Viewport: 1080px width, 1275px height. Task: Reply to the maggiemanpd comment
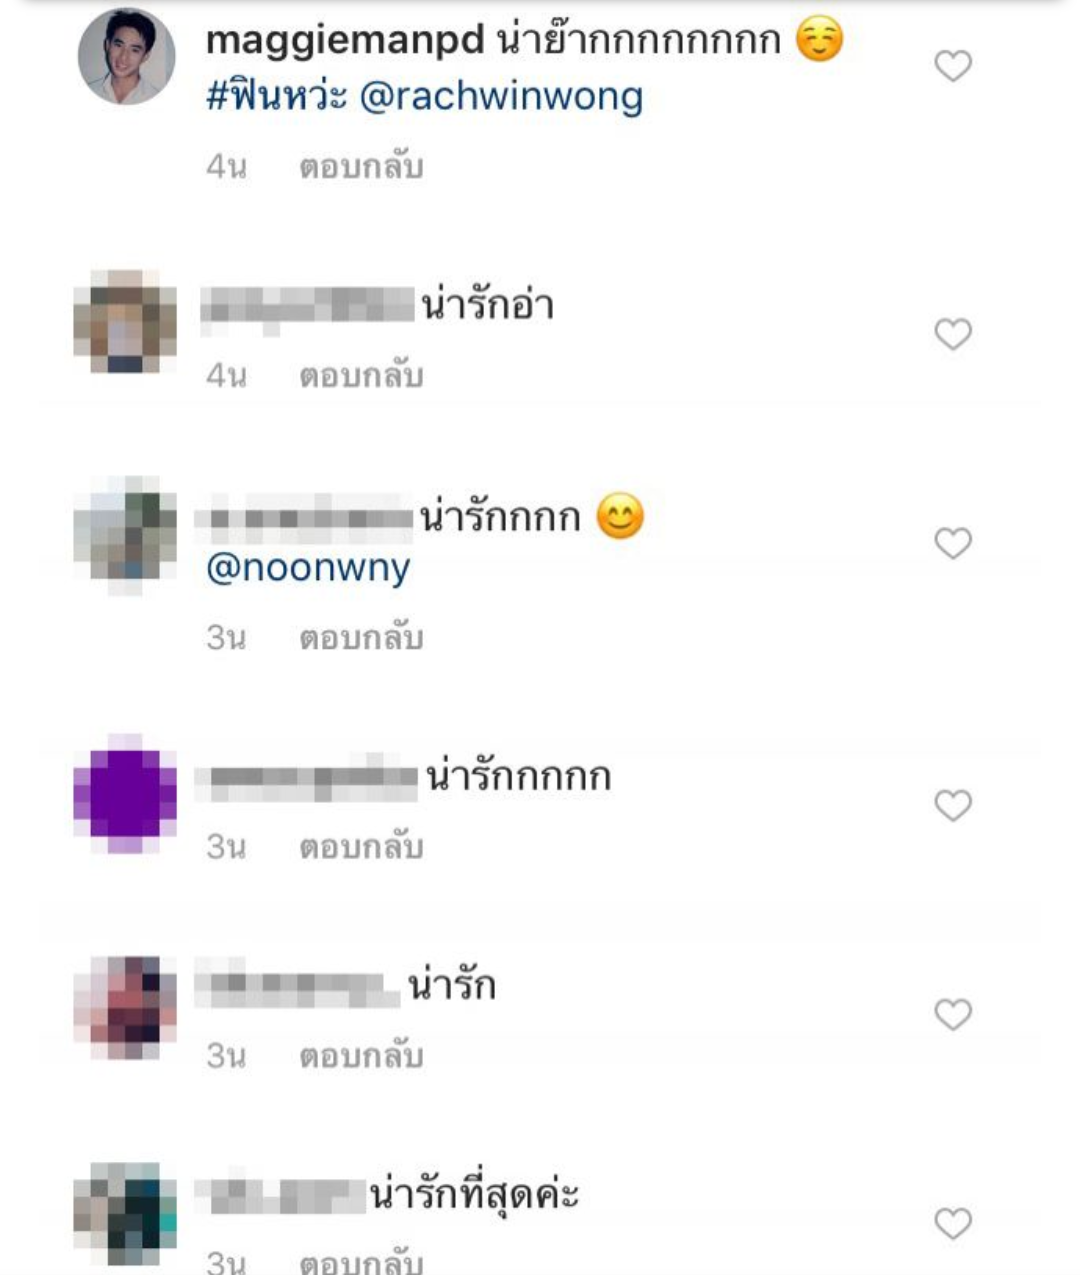pos(361,167)
